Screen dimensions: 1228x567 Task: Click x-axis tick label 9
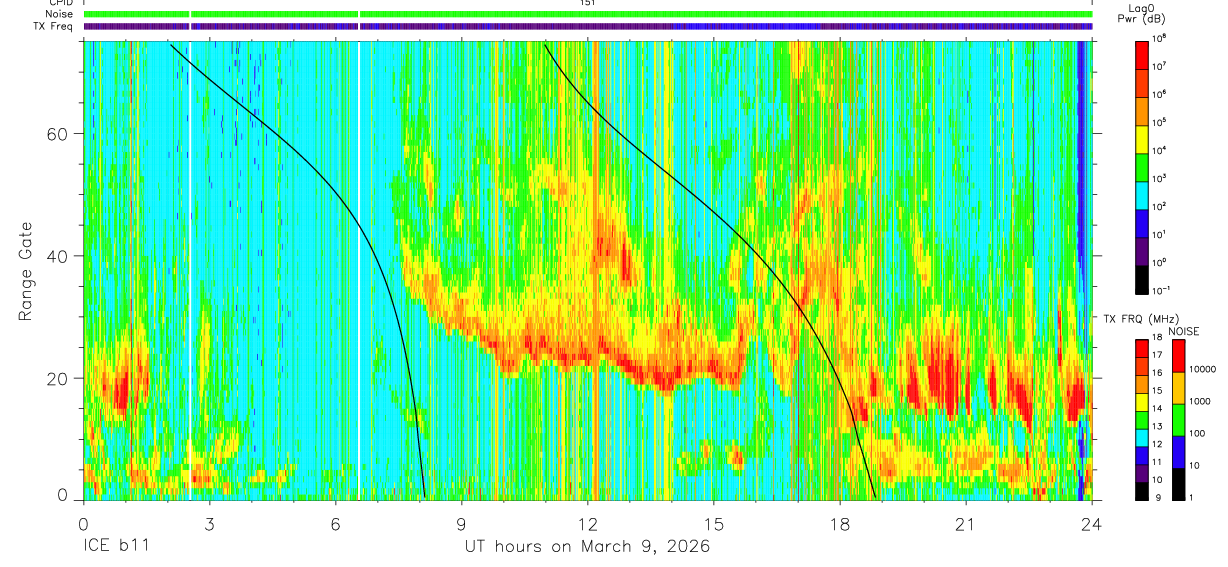[x=462, y=523]
